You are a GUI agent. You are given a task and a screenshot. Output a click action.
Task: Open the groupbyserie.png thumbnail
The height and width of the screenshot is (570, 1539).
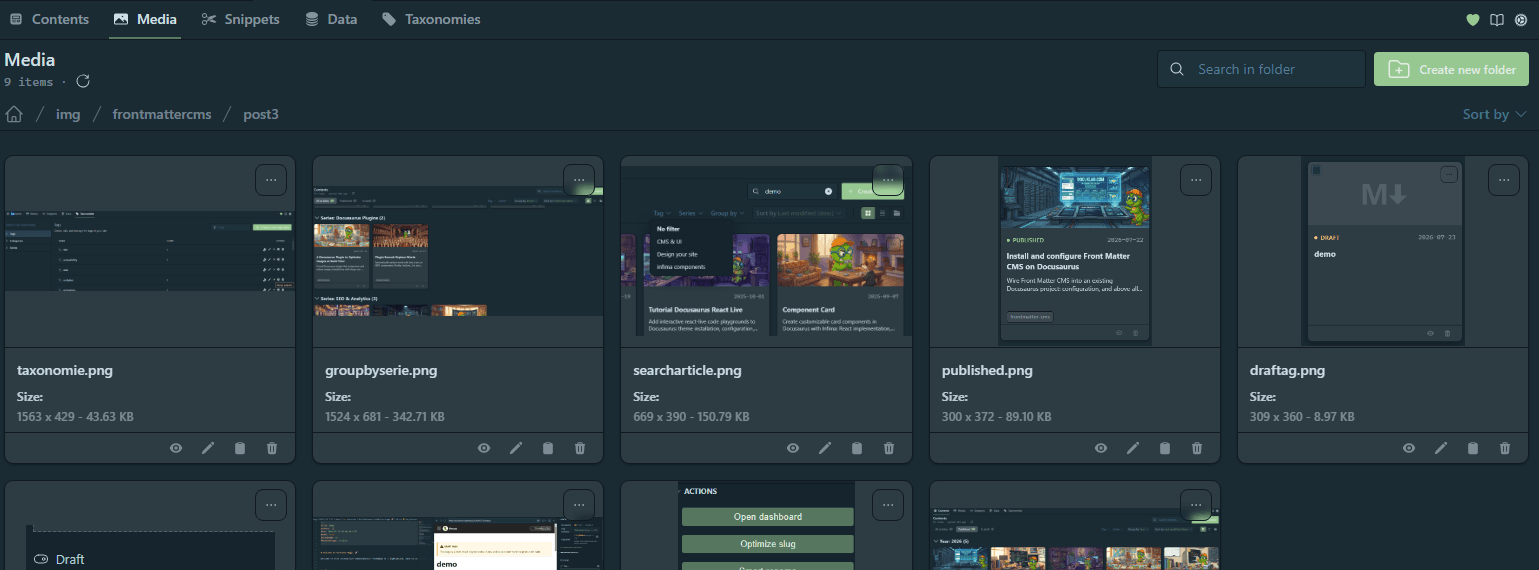(x=458, y=251)
